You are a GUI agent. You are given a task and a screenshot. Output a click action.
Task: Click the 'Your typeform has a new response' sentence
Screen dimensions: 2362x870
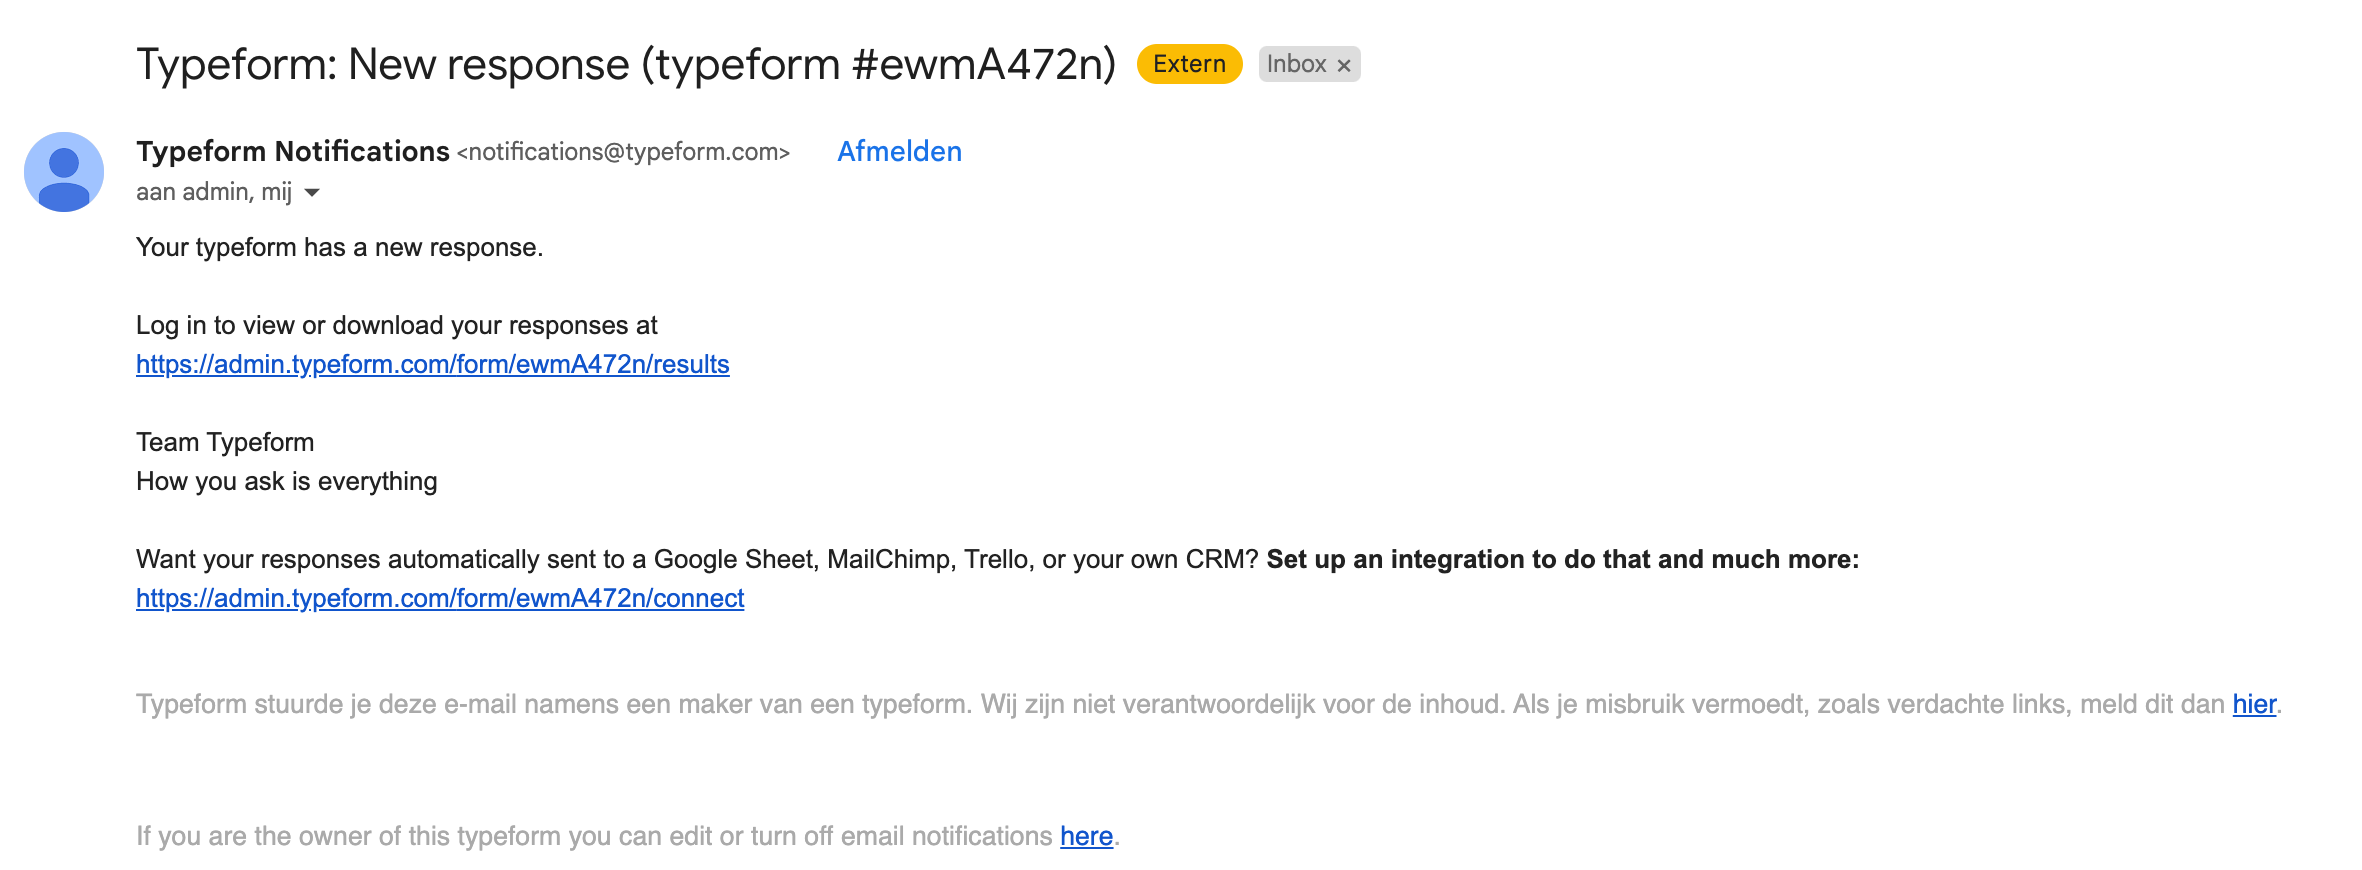340,247
